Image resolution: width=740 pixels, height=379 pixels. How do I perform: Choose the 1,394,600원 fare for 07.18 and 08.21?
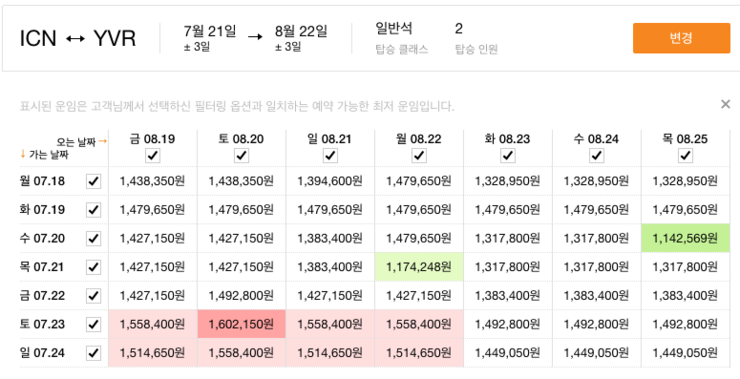pos(330,181)
